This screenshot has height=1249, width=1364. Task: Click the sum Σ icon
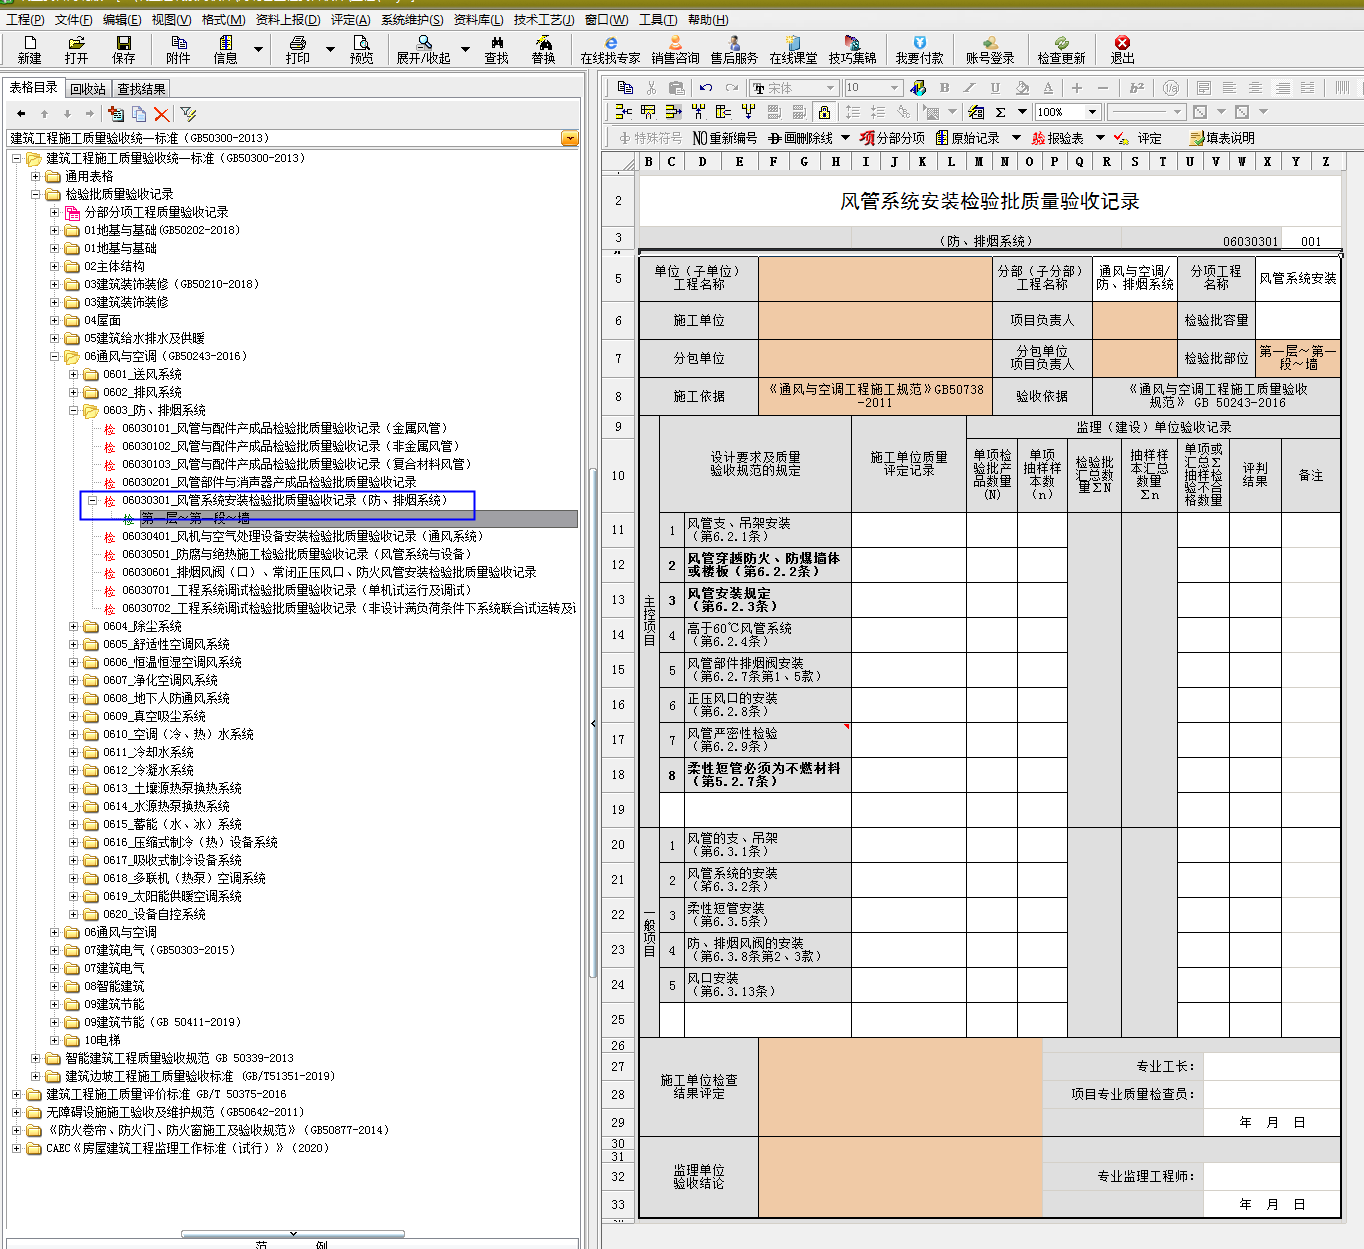[1000, 112]
